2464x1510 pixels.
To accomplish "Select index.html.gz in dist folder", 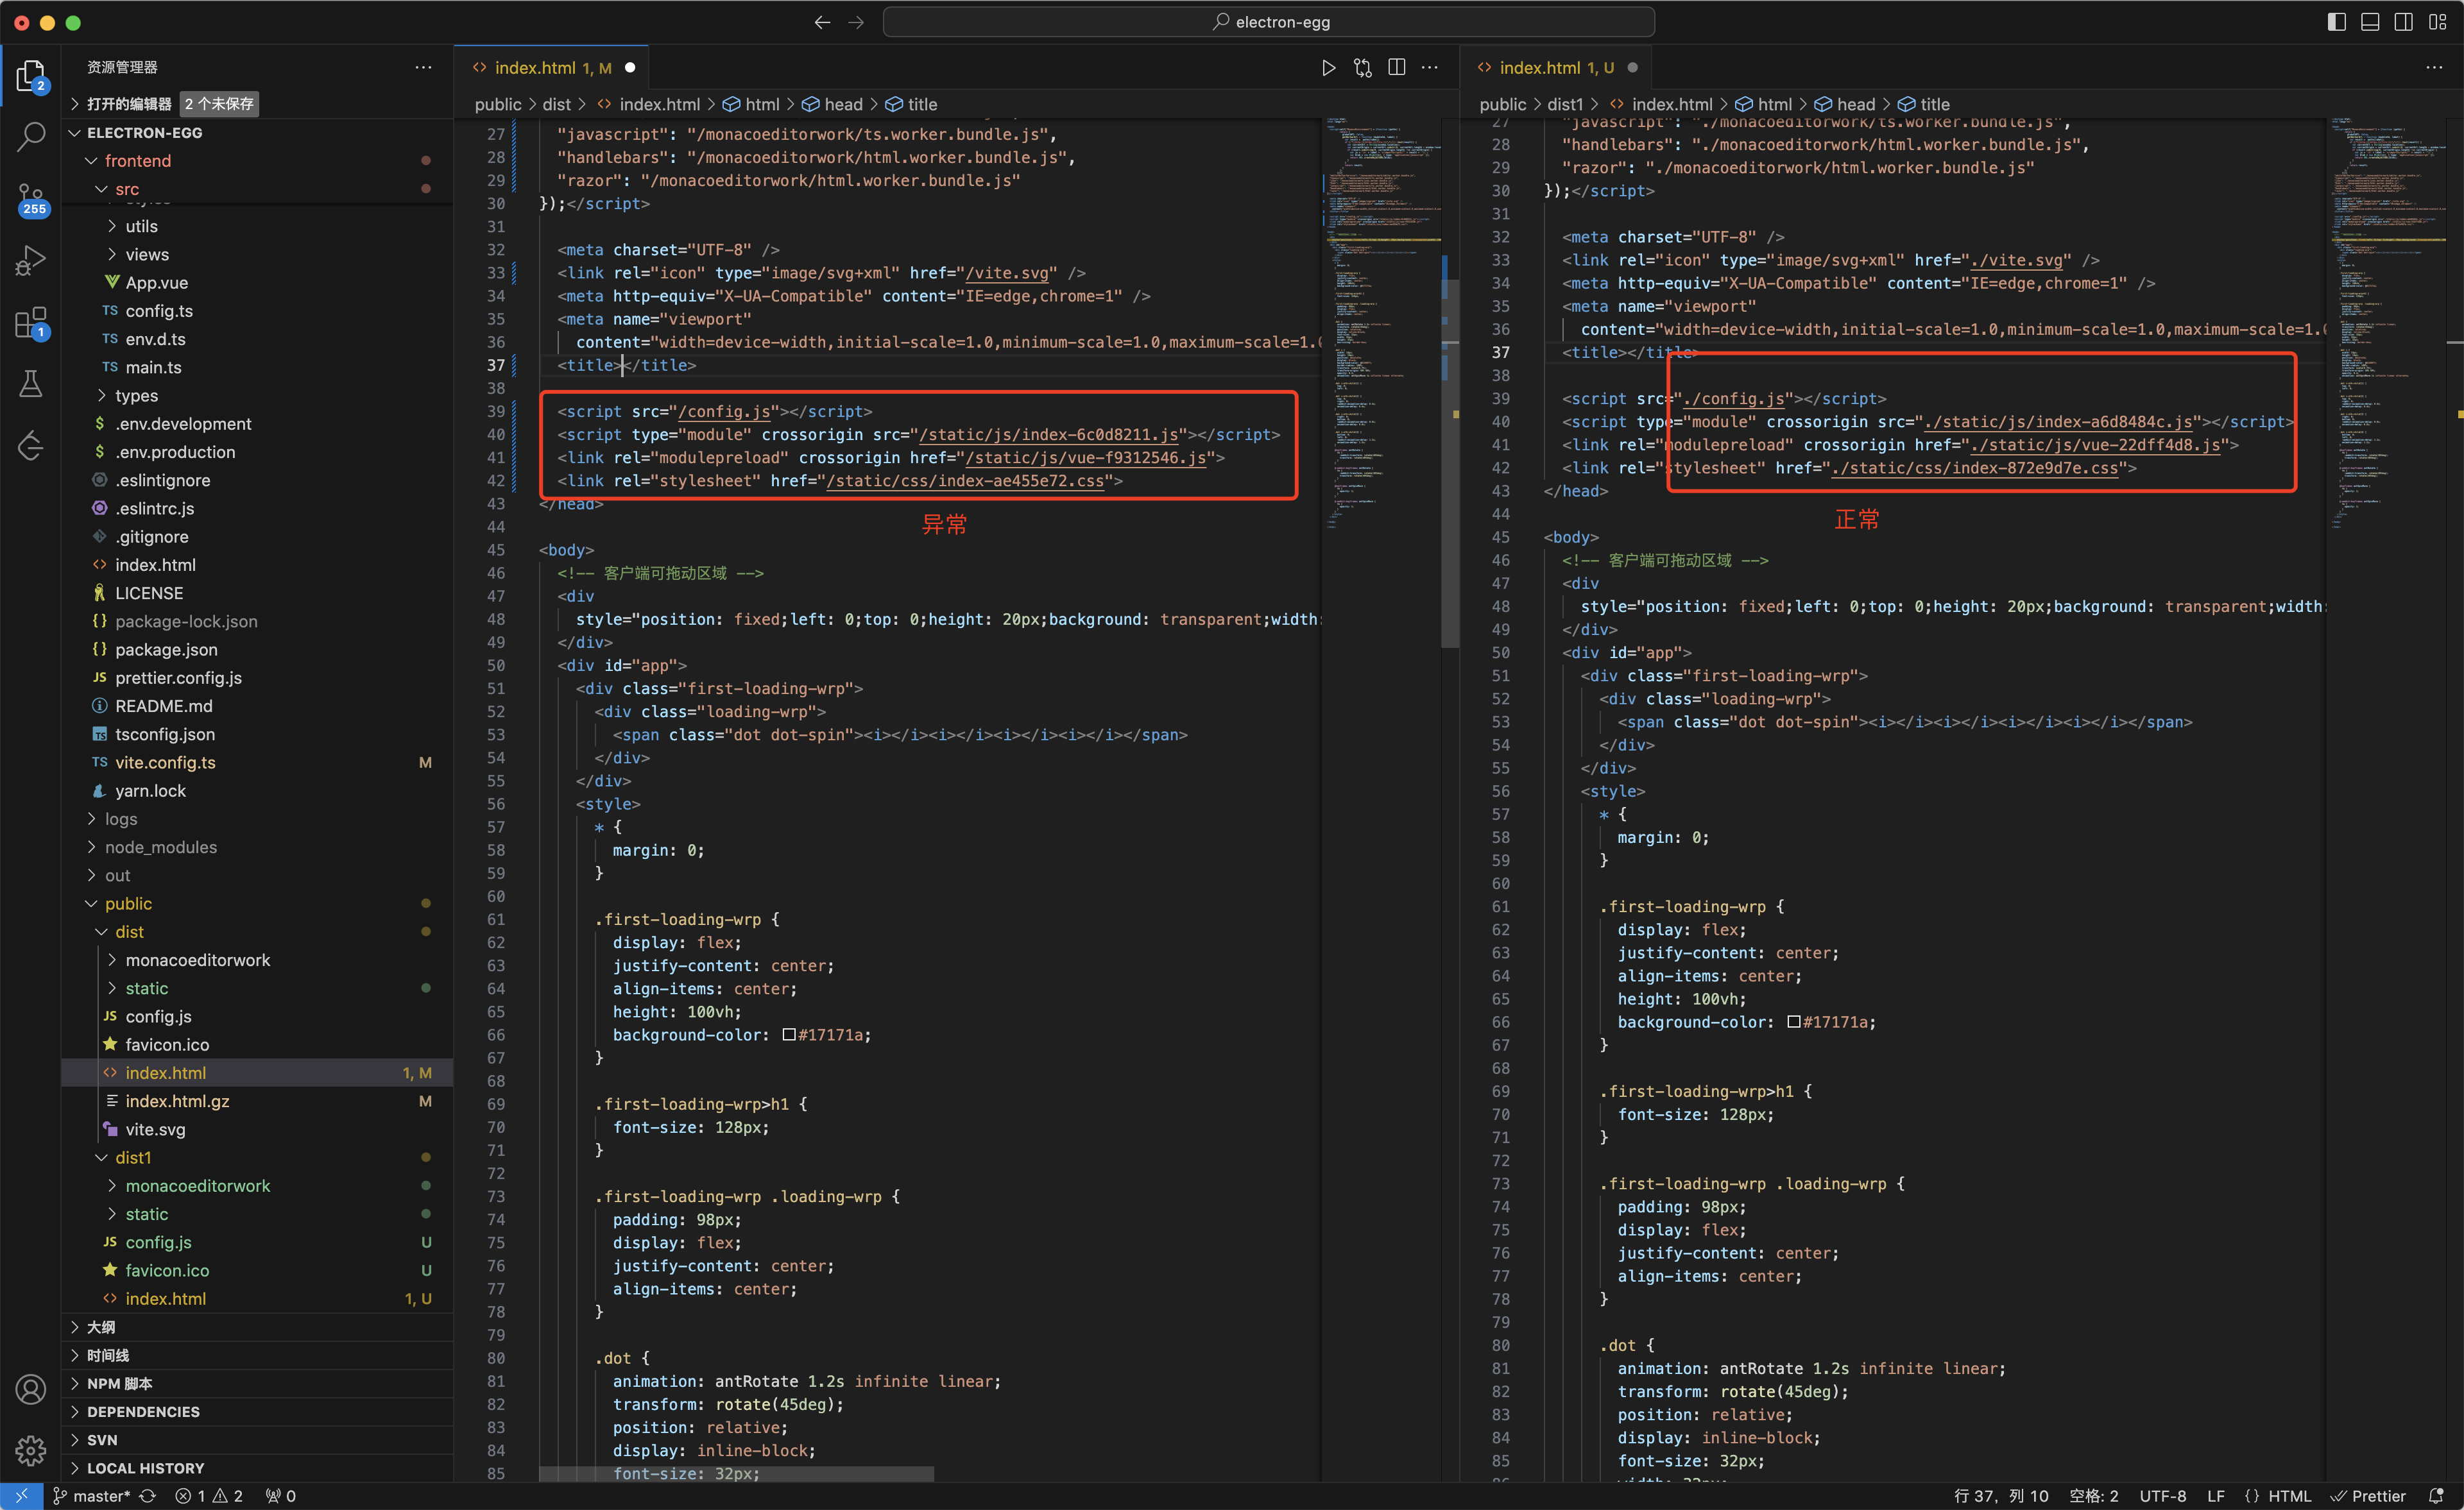I will click(257, 1101).
